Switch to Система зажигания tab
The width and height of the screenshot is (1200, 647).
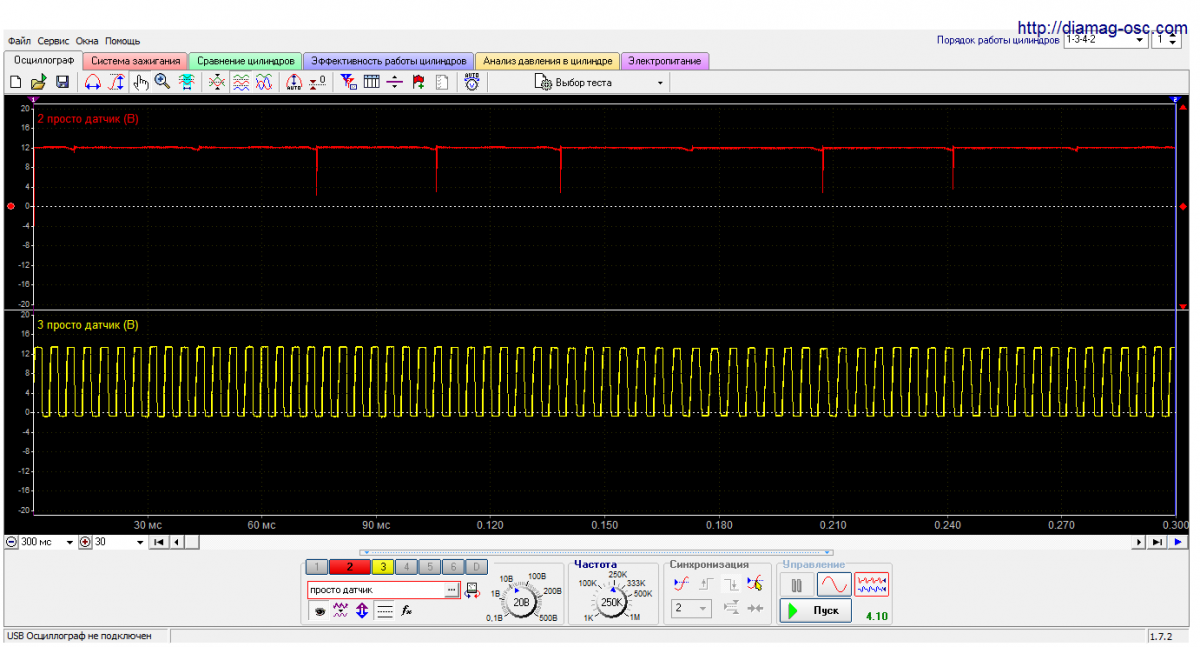point(135,61)
